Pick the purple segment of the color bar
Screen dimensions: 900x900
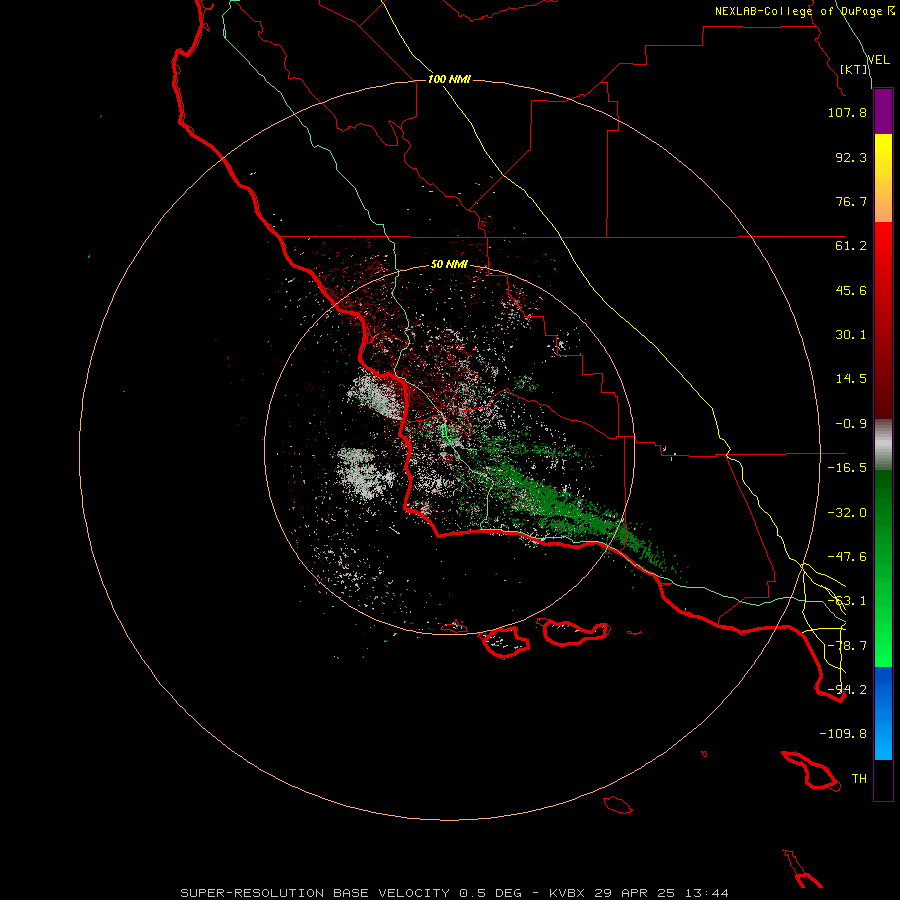click(883, 112)
